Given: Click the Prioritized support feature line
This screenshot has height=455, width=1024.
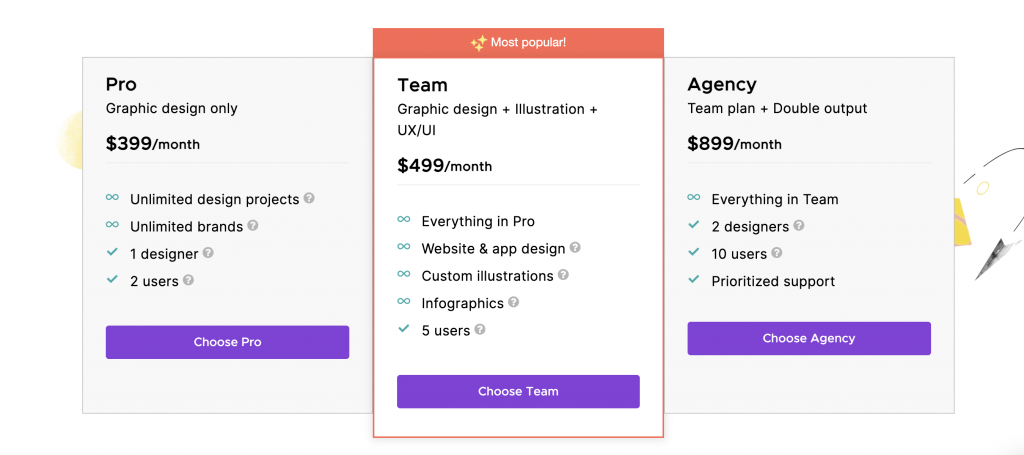Looking at the screenshot, I should tap(773, 281).
